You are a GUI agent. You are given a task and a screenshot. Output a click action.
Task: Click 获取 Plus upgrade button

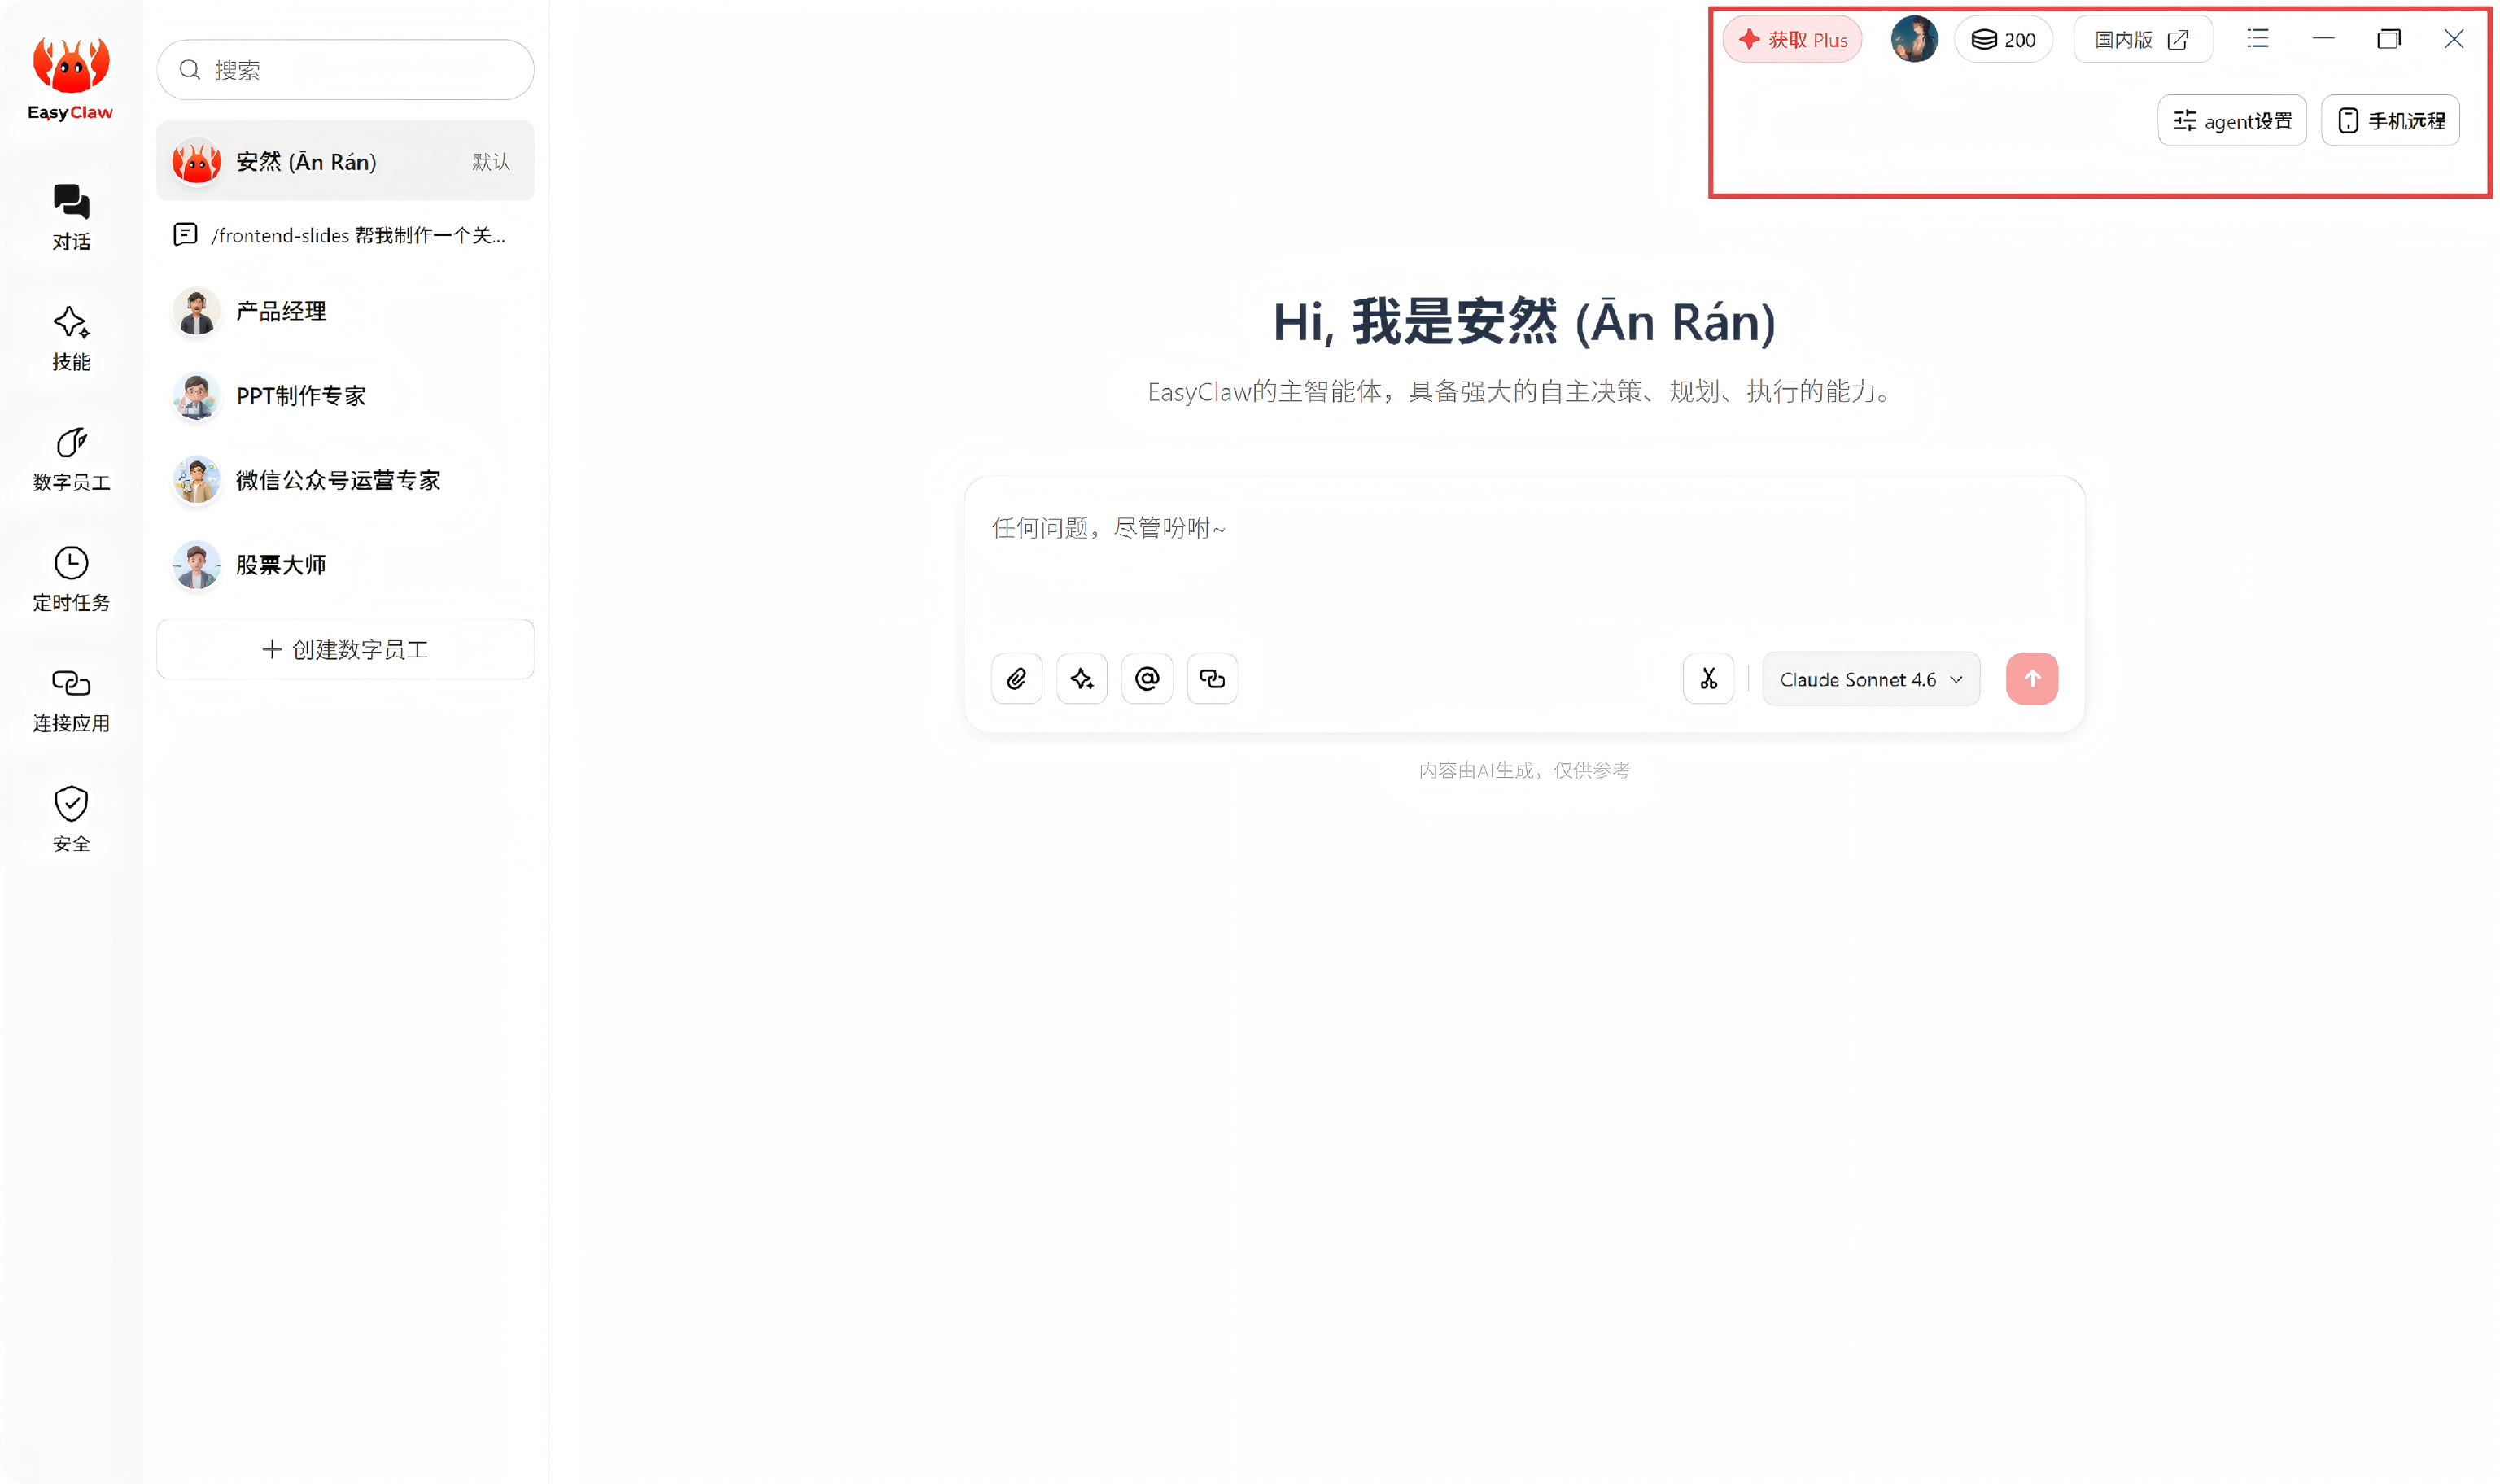click(x=1792, y=39)
